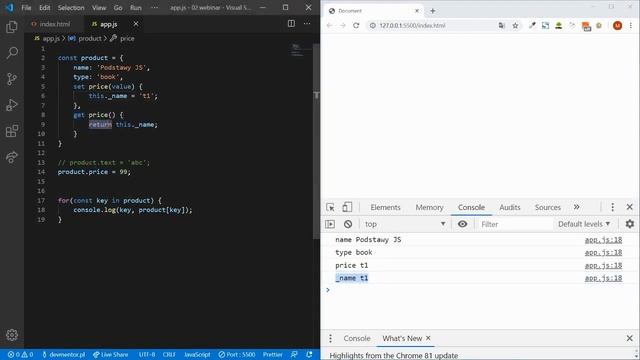Image resolution: width=640 pixels, height=360 pixels.
Task: Click the Live Share status bar button
Action: 110,354
